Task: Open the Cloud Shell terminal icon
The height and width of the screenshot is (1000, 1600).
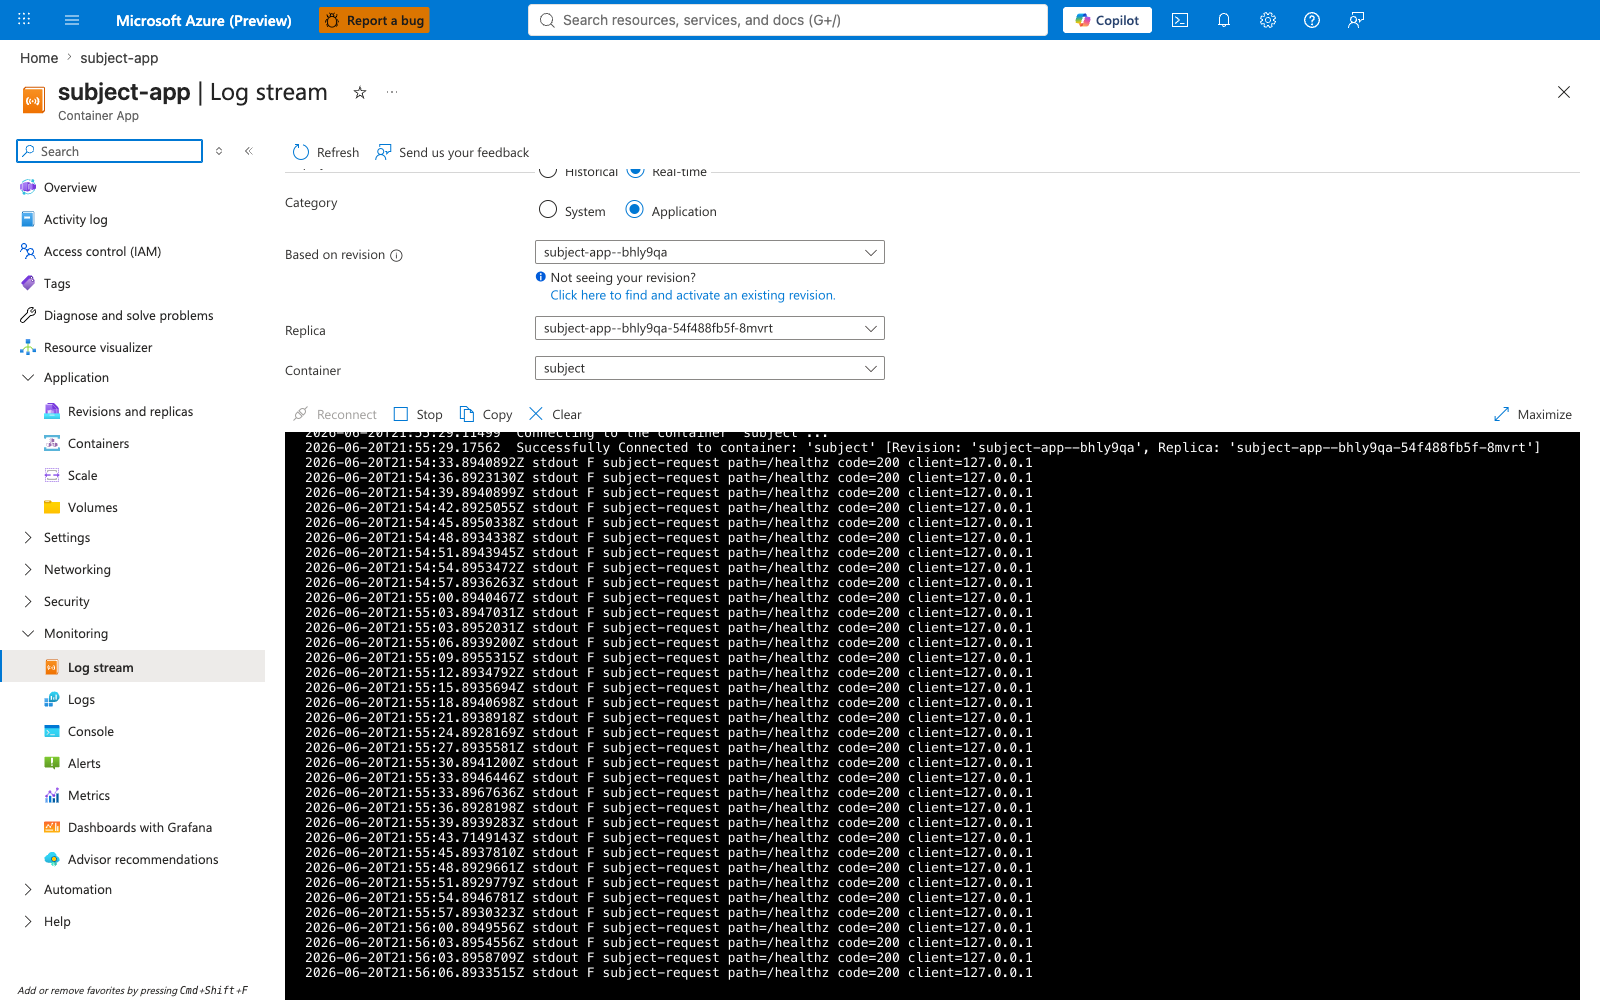Action: (1180, 20)
